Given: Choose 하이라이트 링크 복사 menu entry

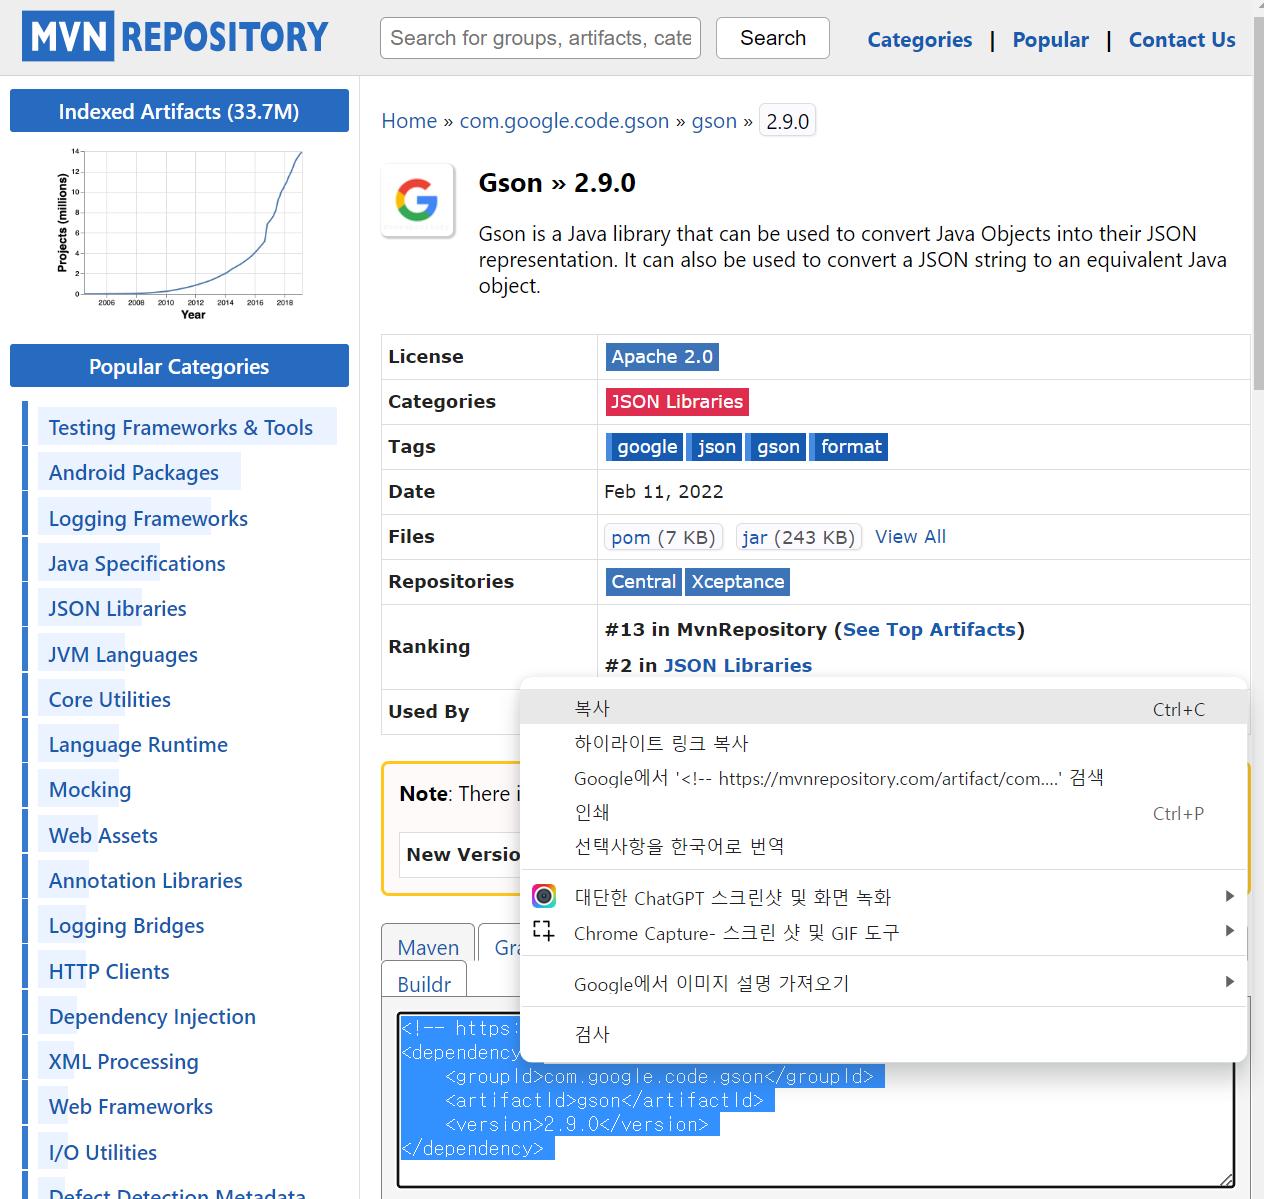Looking at the screenshot, I should (x=884, y=743).
